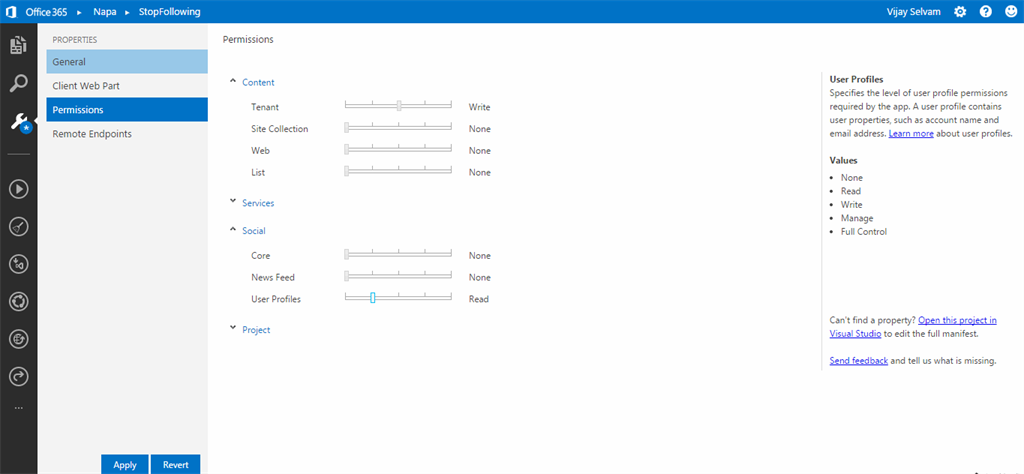The image size is (1024, 474).
Task: Click the User Profiles row label
Action: [276, 299]
